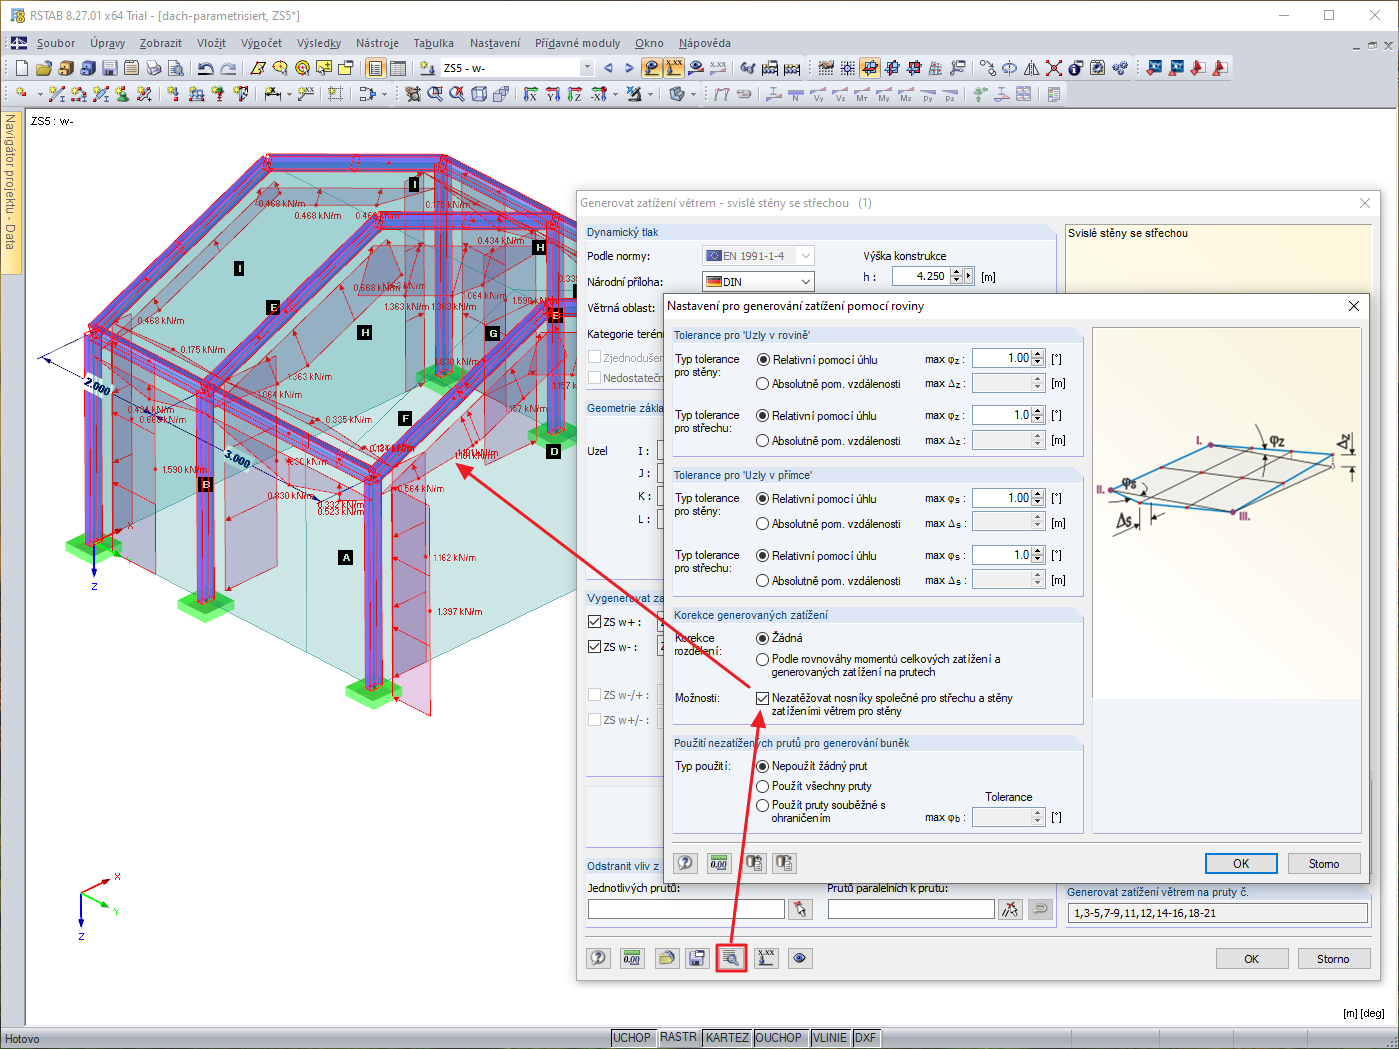The image size is (1399, 1049).
Task: Toggle the 'ZS w+' checkbox
Action: click(595, 622)
